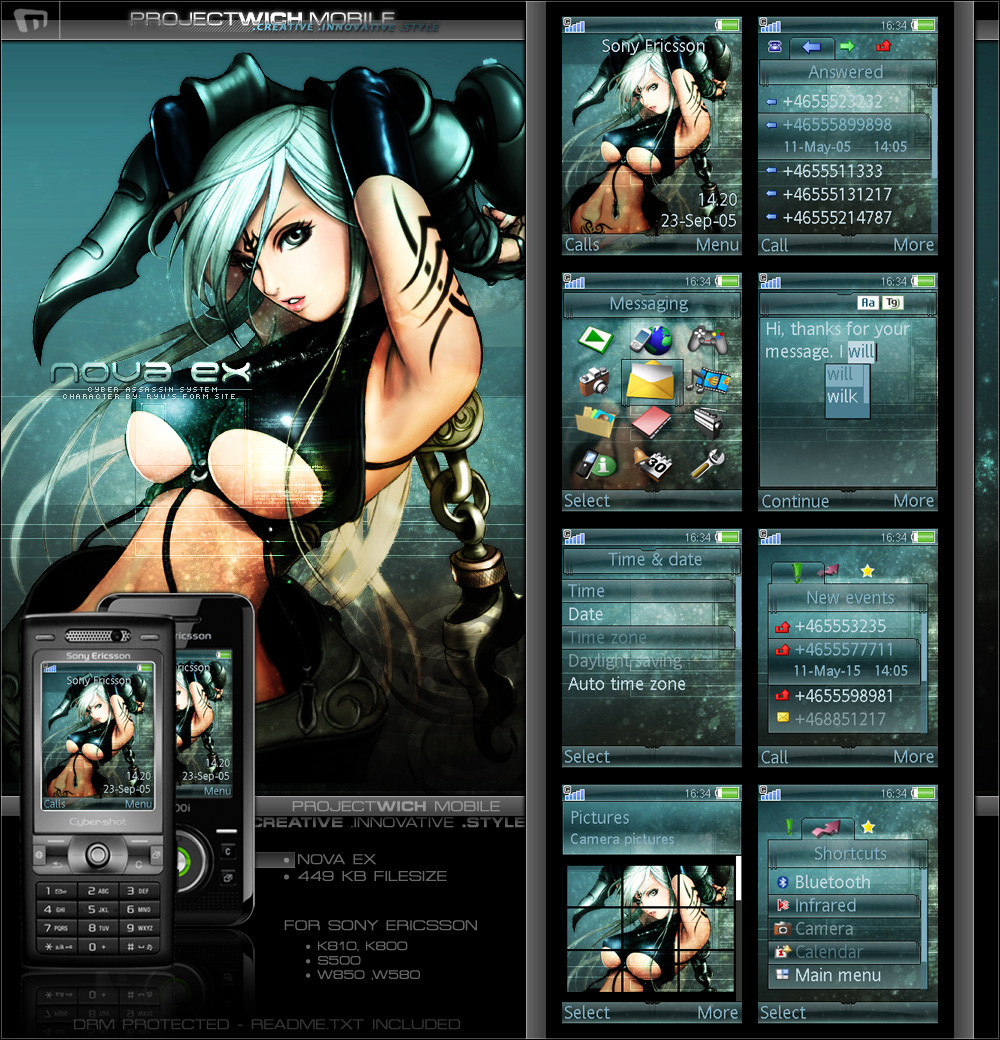Click the Bluetooth icon in Shortcuts list

pos(782,882)
